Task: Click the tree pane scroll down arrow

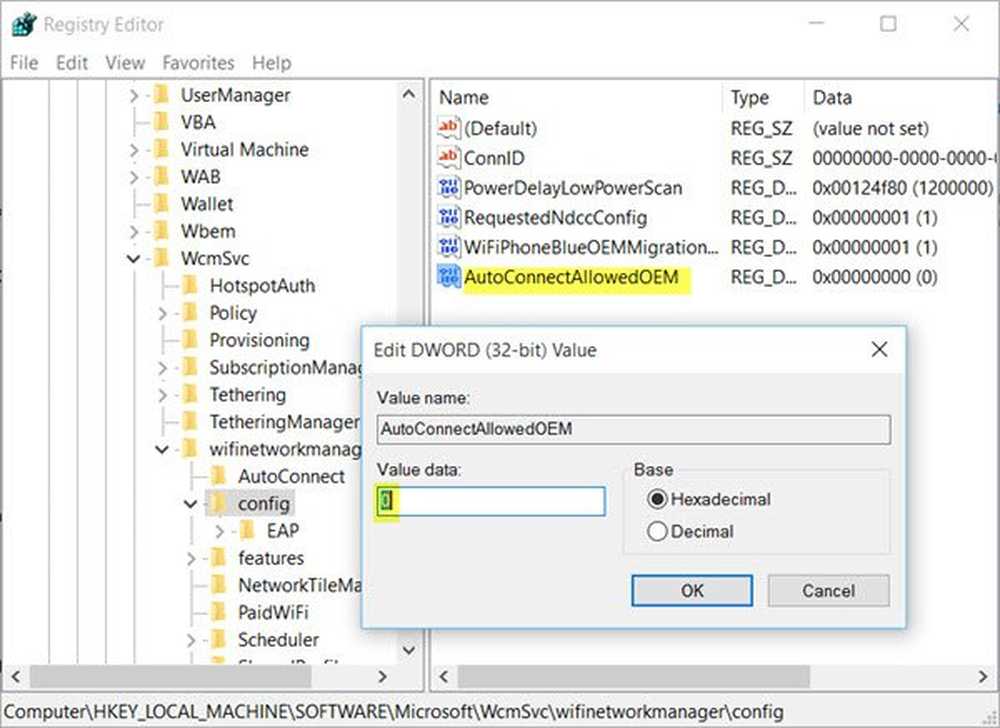Action: (x=409, y=650)
